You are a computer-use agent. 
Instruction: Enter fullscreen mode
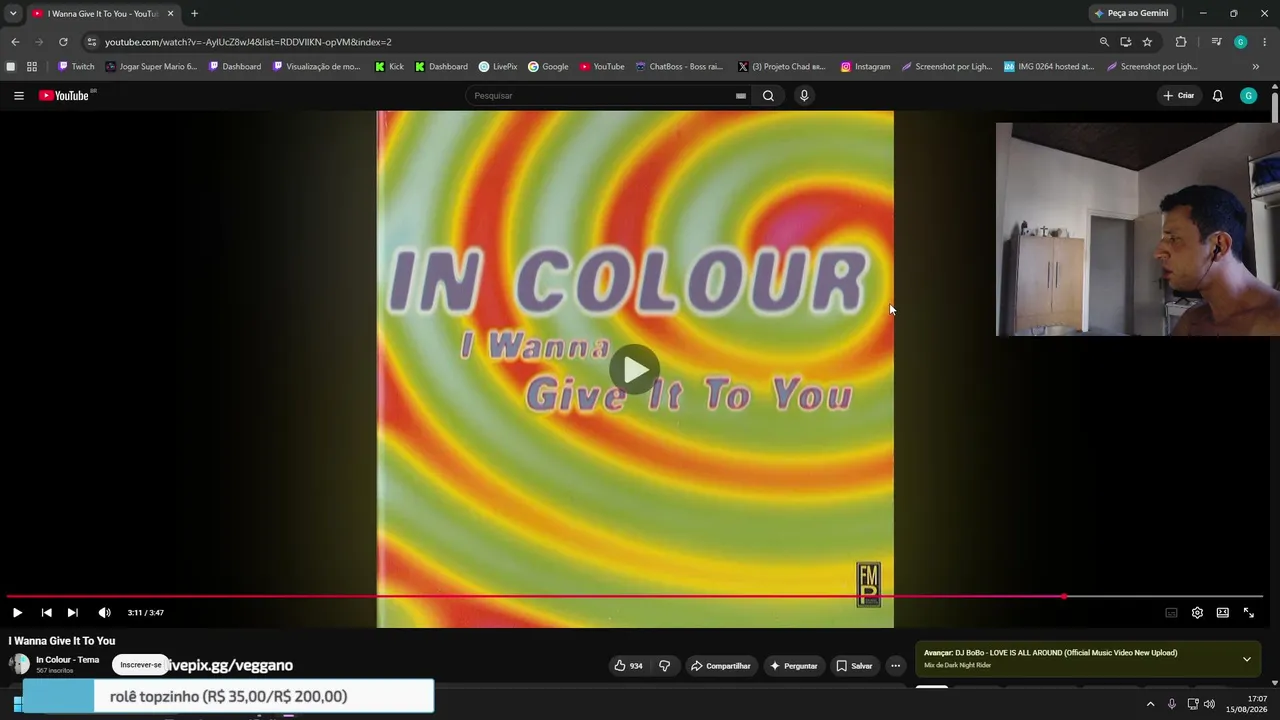1249,613
